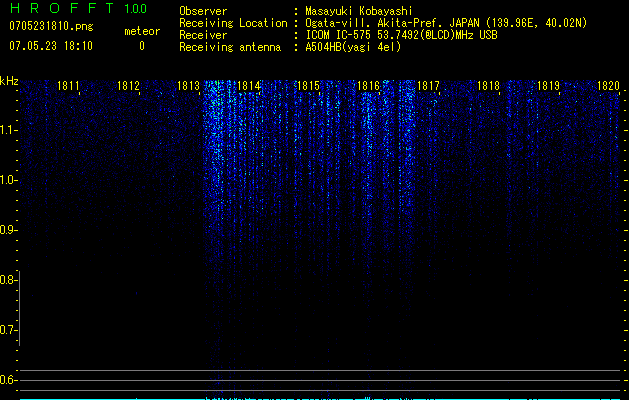Viewport: 629px width, 400px height.
Task: Click the 0.6 kHz axis label
Action: (8, 380)
